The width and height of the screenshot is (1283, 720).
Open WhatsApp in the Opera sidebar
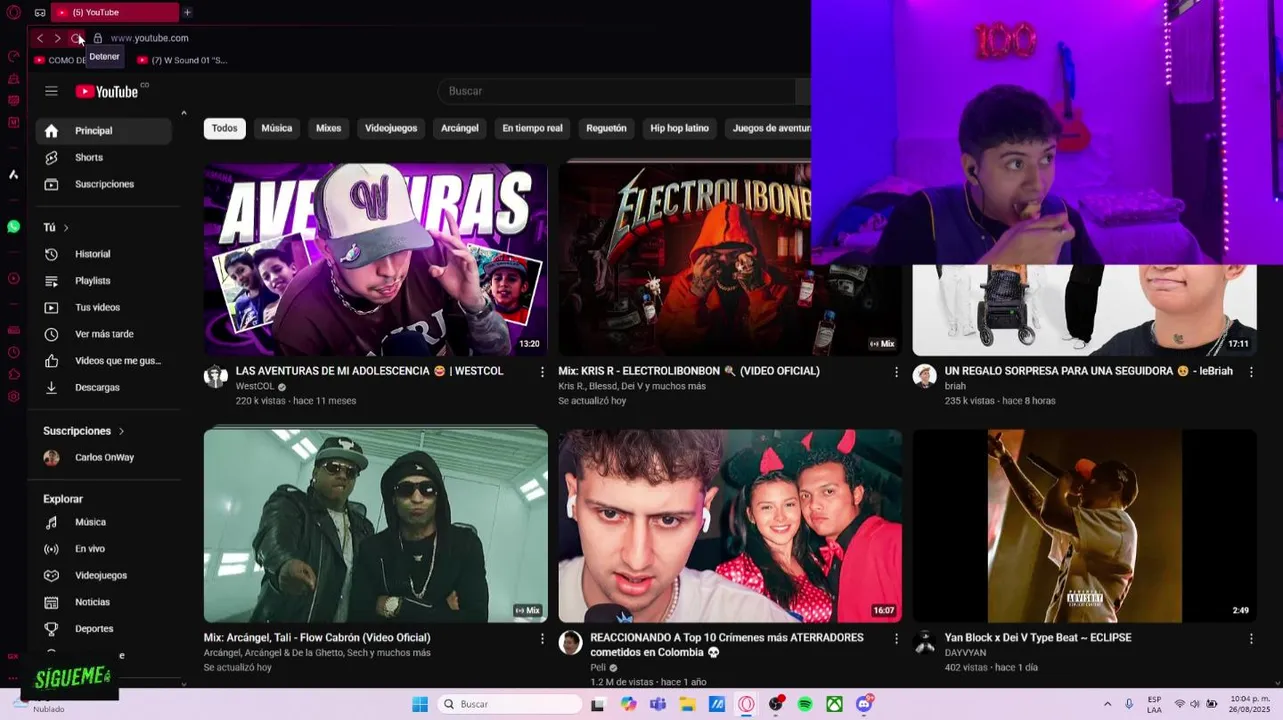13,227
